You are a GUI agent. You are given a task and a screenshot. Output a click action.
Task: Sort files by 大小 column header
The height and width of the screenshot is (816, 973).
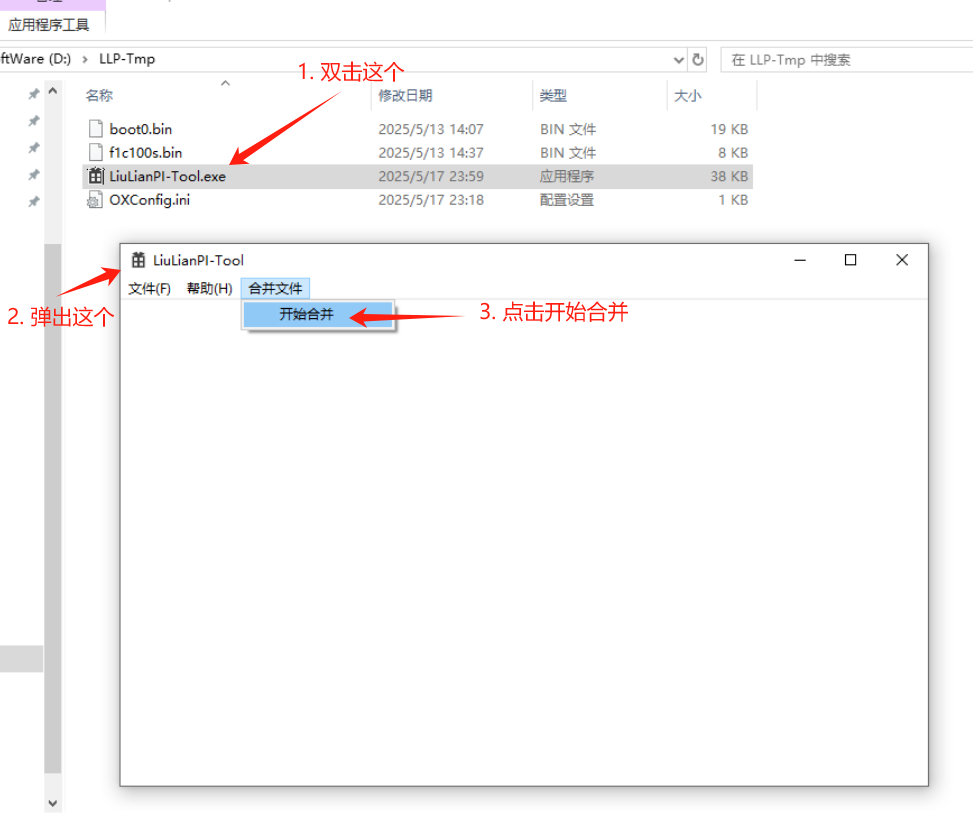[x=688, y=96]
